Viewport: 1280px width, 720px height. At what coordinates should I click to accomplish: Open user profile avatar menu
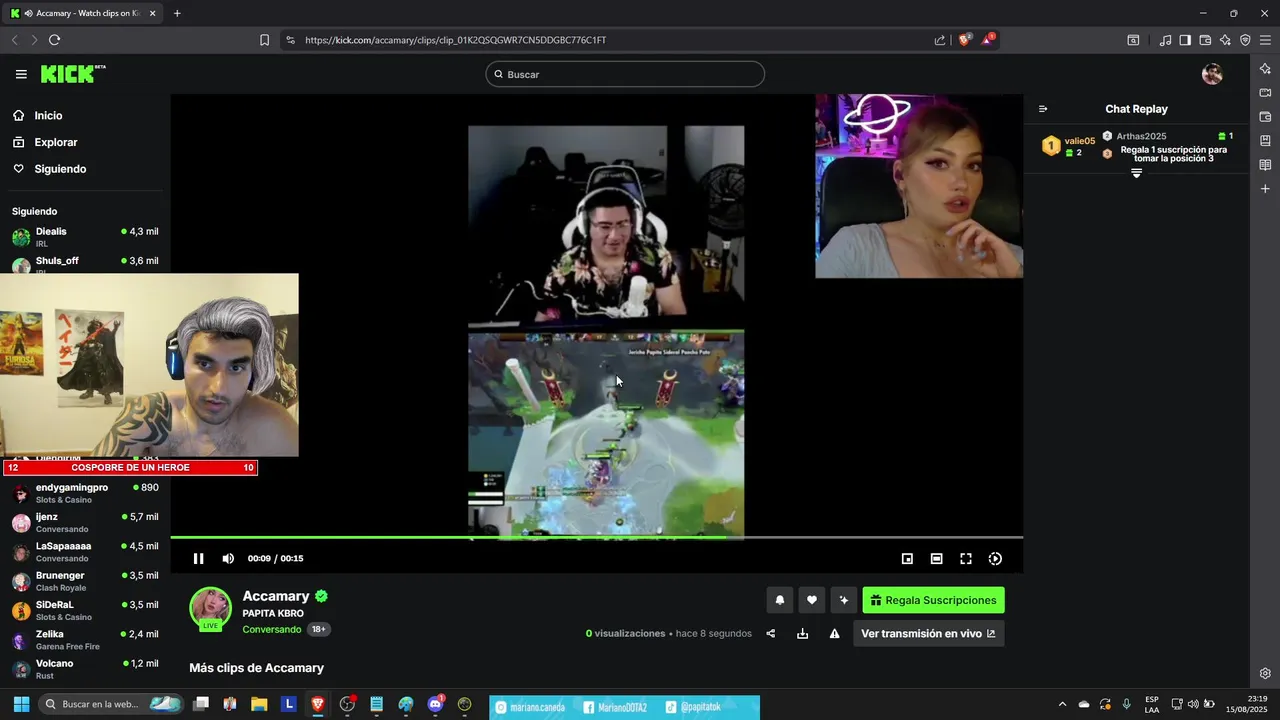point(1212,74)
